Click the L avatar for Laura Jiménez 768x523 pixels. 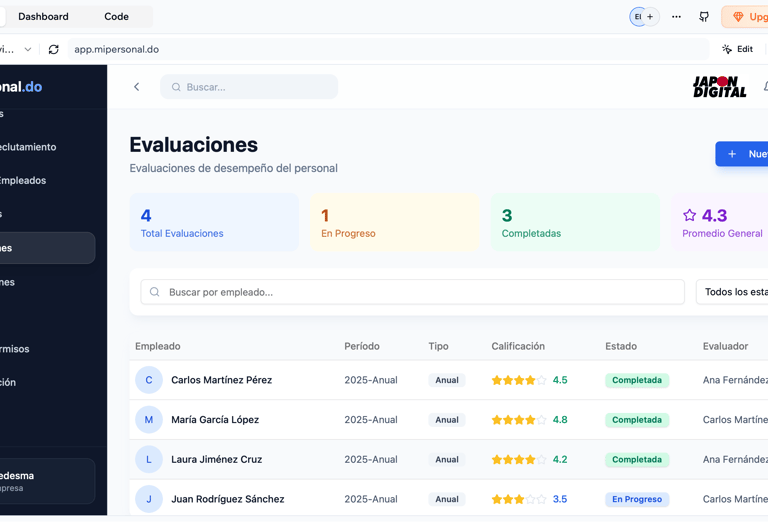click(x=149, y=459)
